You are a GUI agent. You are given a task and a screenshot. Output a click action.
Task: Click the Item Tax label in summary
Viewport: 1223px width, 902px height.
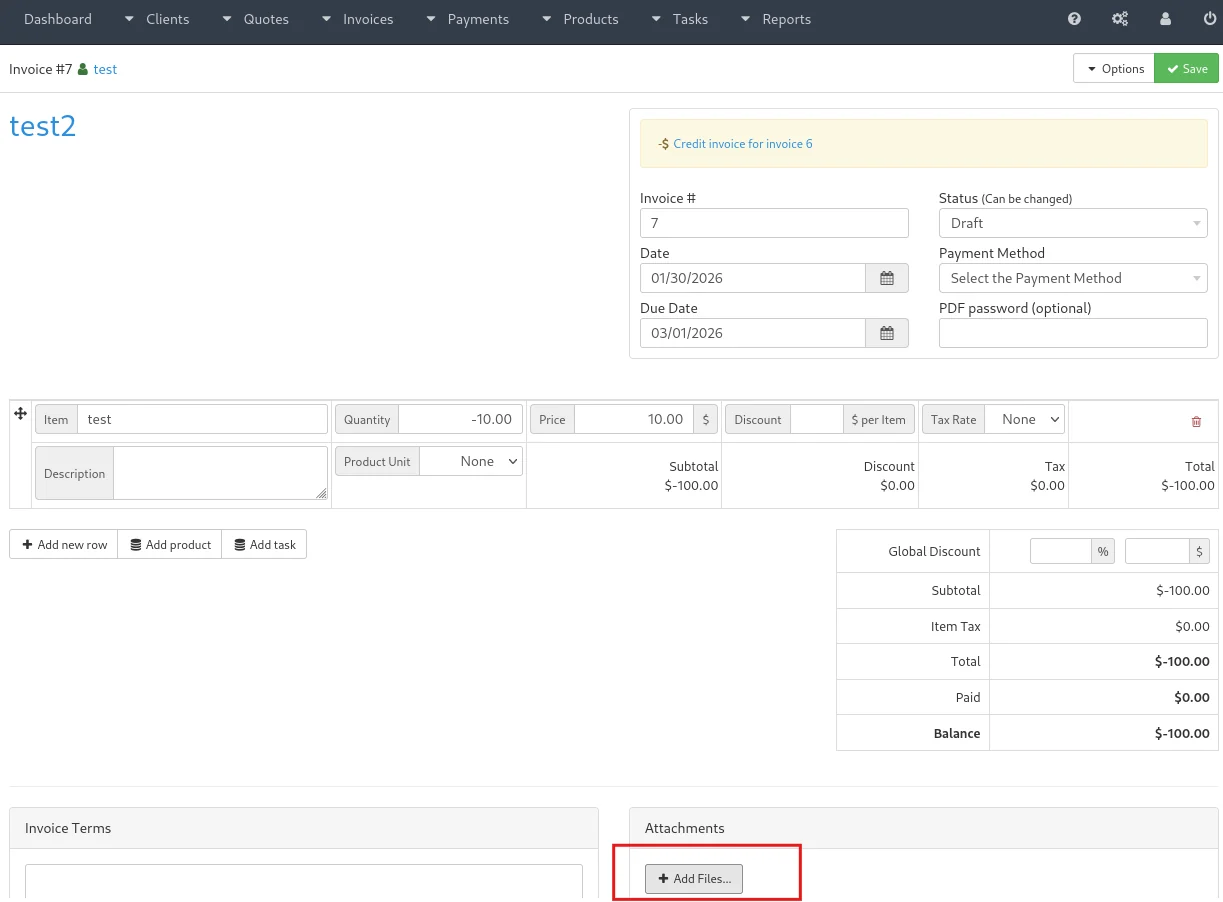tap(956, 626)
